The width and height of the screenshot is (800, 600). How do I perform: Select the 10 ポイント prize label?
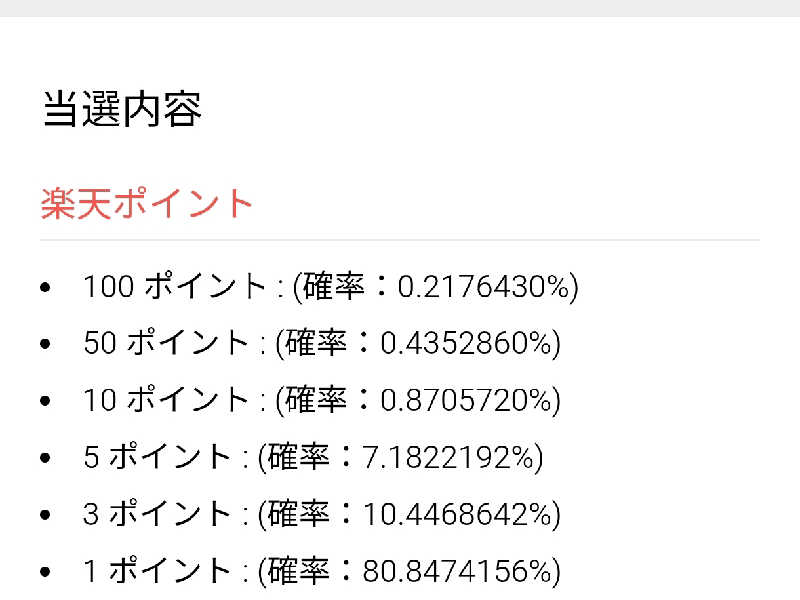tap(166, 401)
